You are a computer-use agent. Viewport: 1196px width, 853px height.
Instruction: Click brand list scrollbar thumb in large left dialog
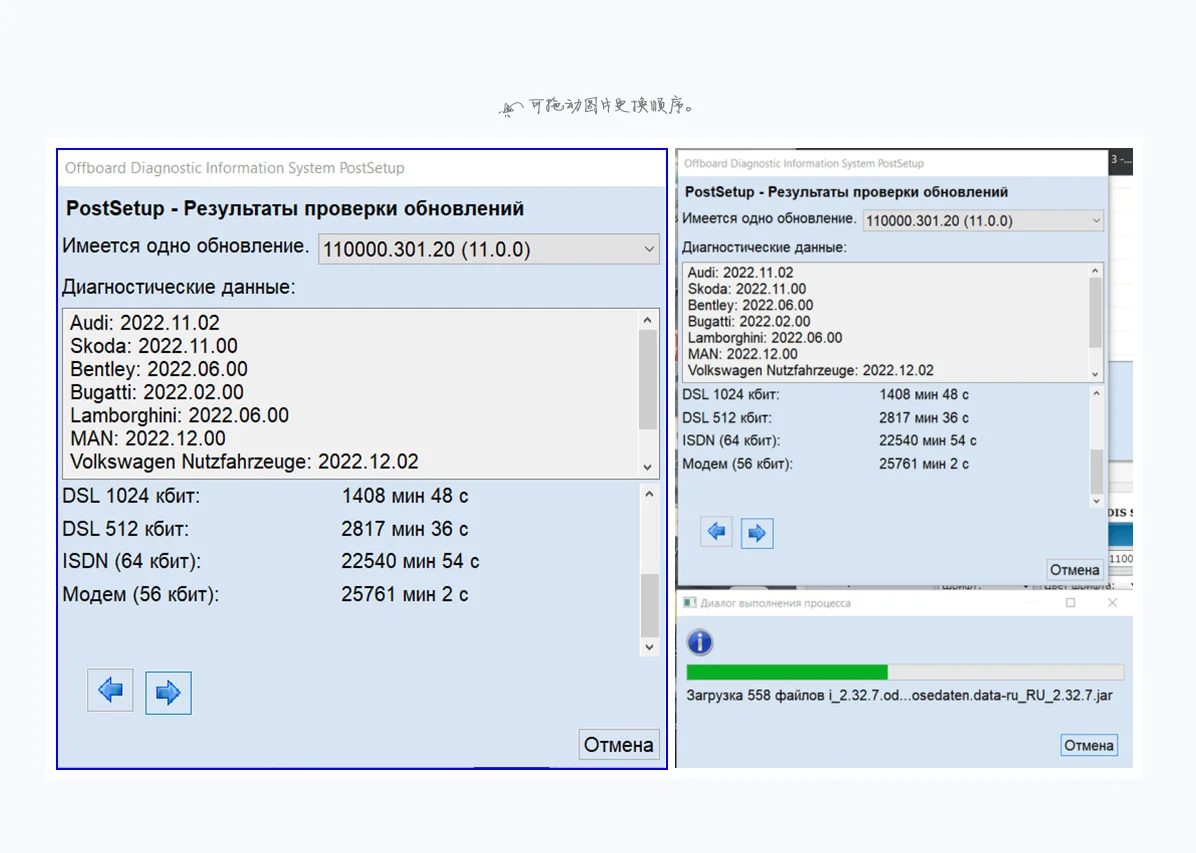(x=648, y=379)
